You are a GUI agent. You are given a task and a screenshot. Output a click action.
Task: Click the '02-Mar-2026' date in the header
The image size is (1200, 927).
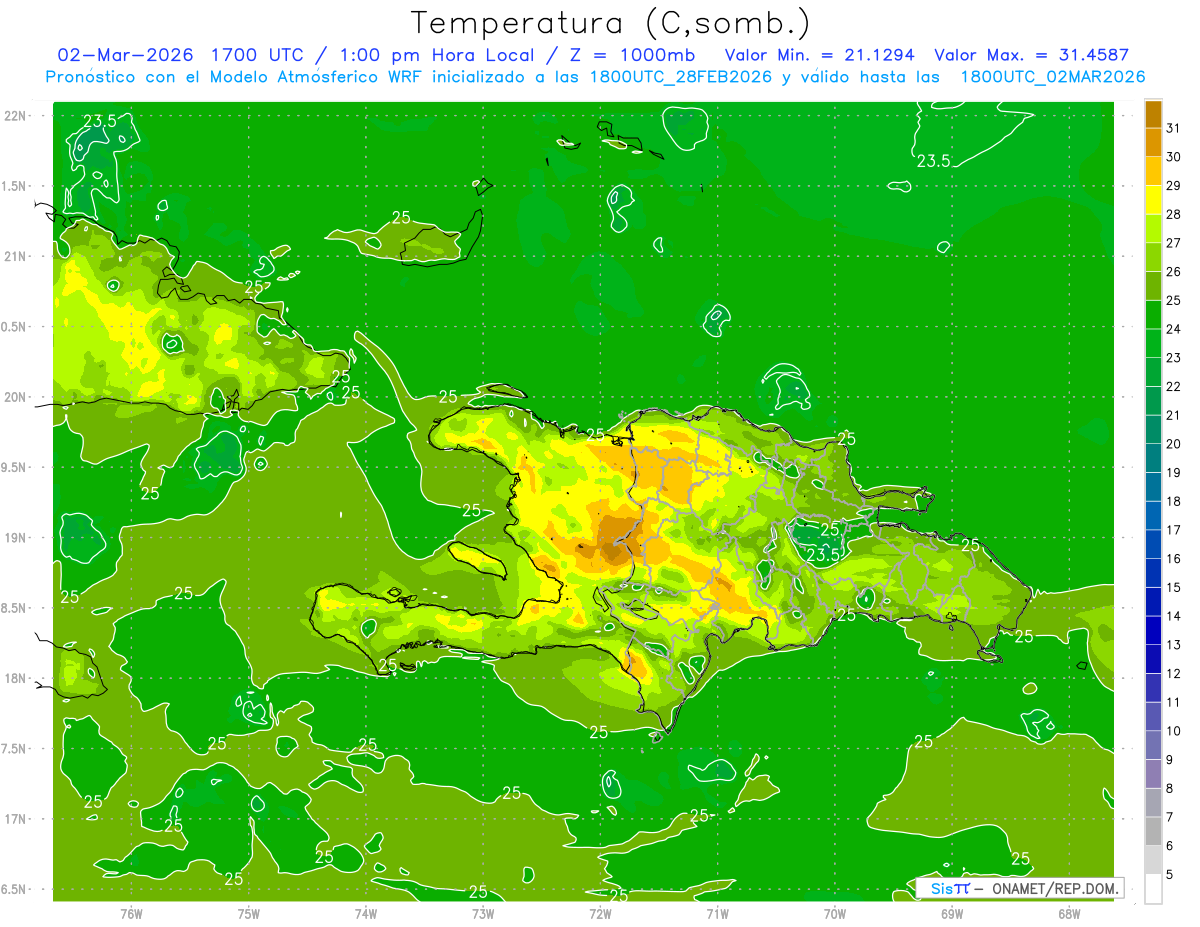[126, 55]
